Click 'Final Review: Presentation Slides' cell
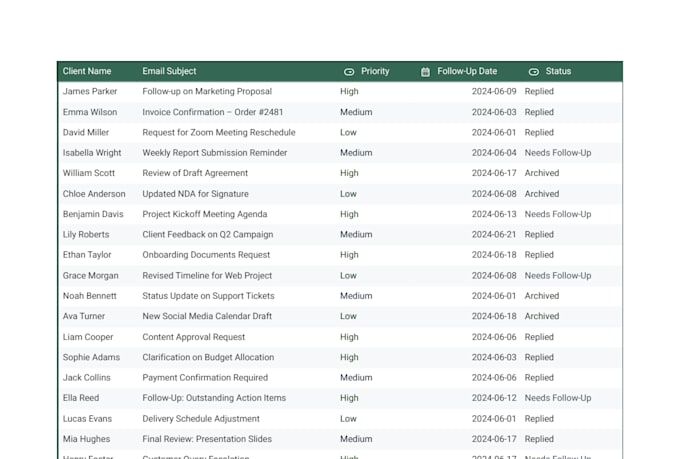The width and height of the screenshot is (680, 459). [207, 439]
